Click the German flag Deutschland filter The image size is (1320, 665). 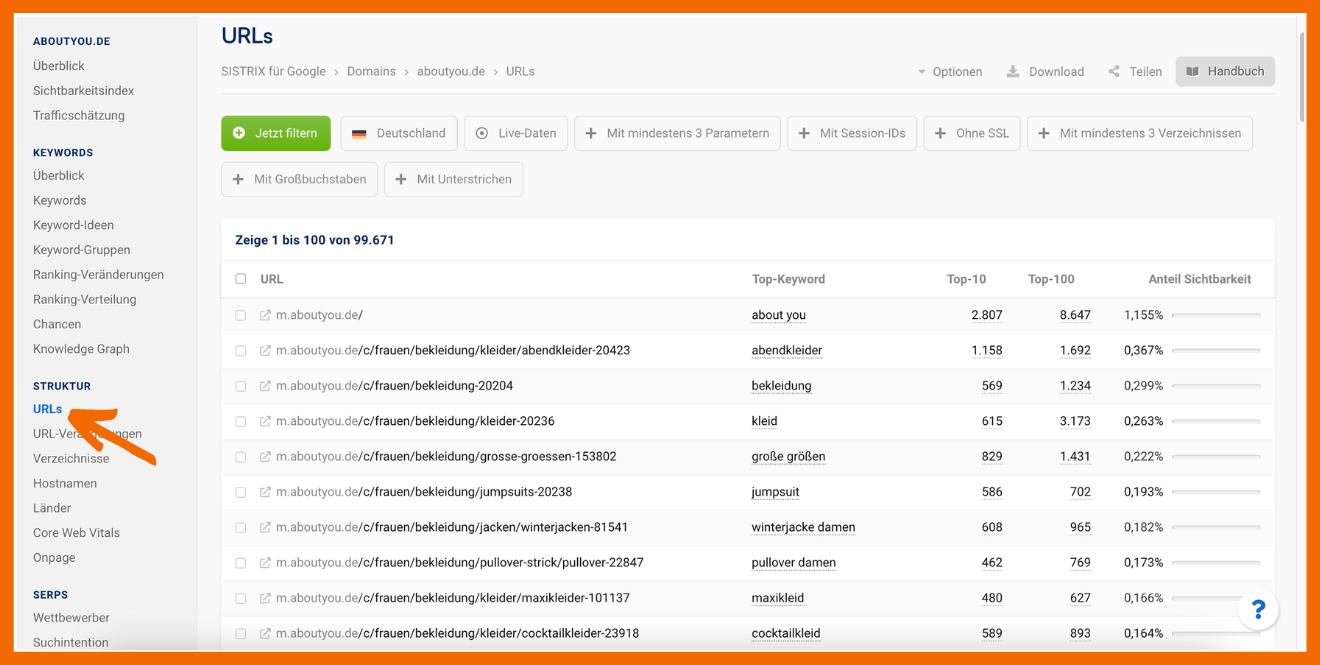pyautogui.click(x=359, y=133)
